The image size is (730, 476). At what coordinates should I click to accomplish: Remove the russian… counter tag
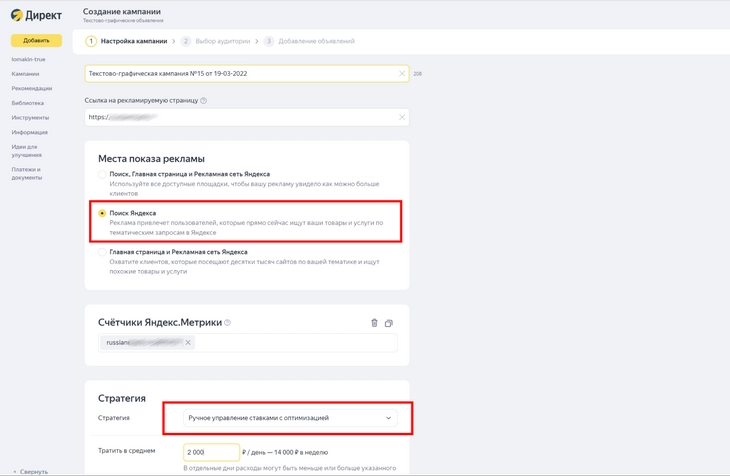tap(188, 342)
